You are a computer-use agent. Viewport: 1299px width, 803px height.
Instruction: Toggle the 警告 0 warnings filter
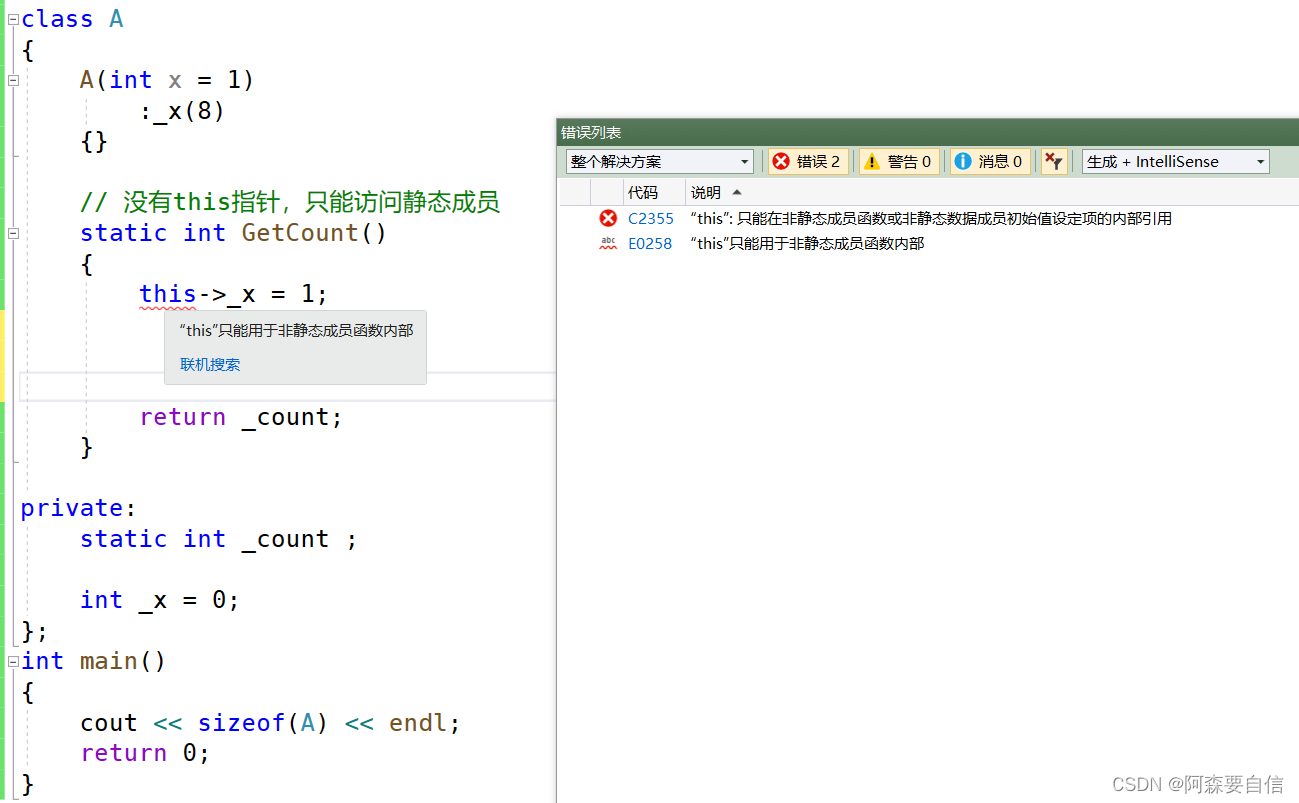(x=899, y=161)
